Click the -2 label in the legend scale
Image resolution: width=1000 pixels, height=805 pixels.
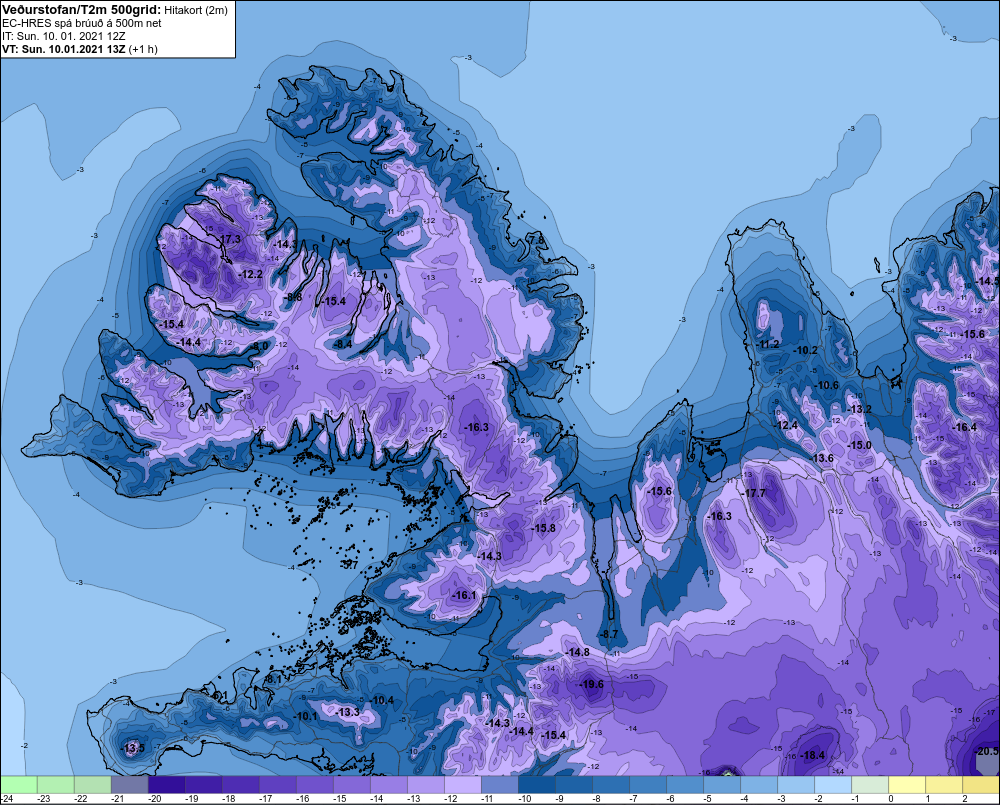pos(818,799)
